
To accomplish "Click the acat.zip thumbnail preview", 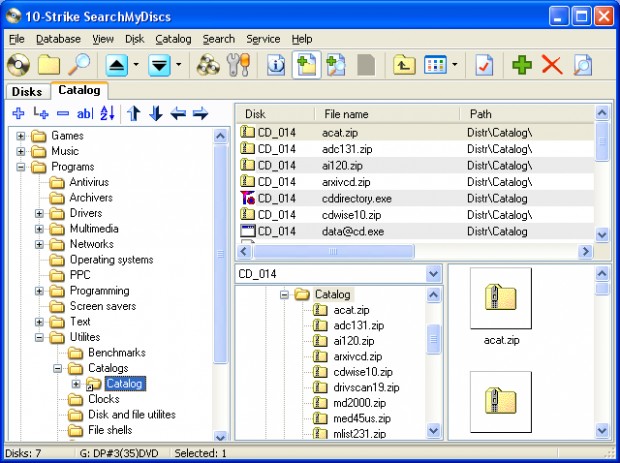I will [x=501, y=298].
